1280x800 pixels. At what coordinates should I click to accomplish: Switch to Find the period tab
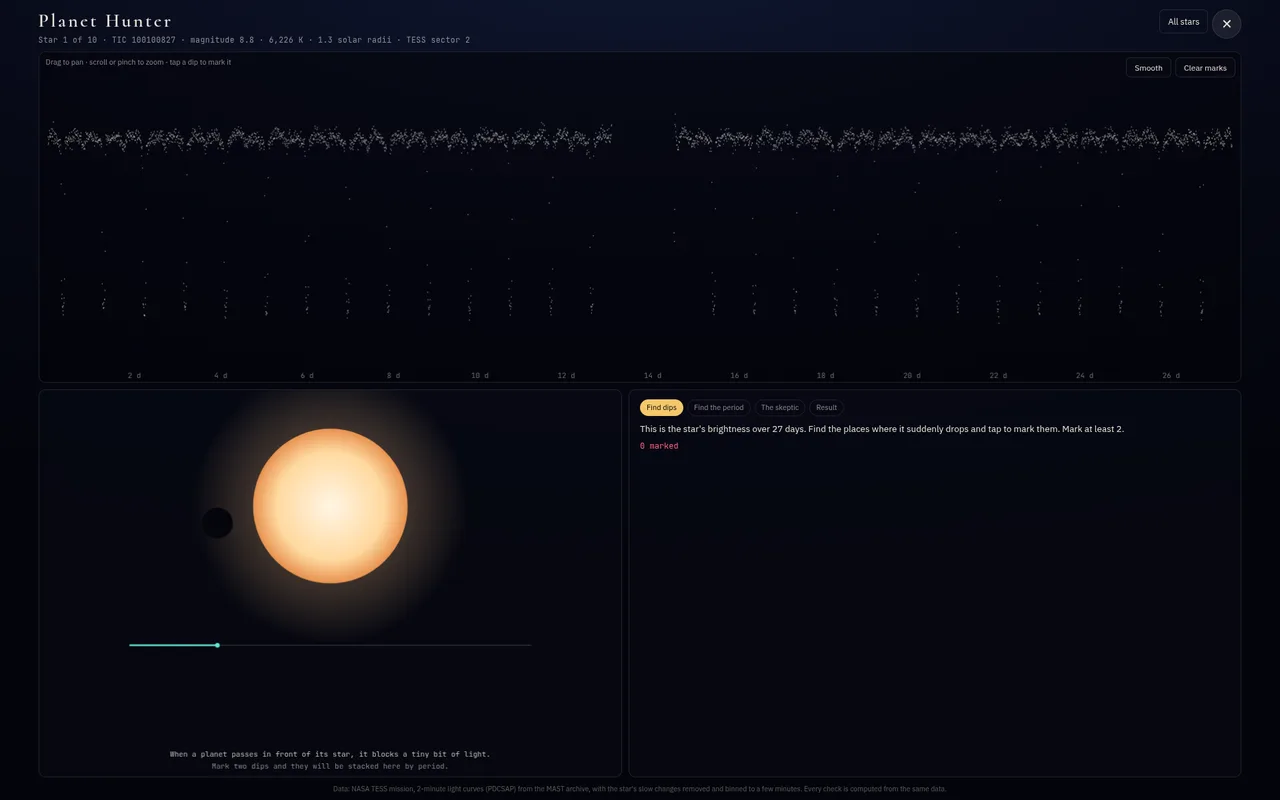719,408
